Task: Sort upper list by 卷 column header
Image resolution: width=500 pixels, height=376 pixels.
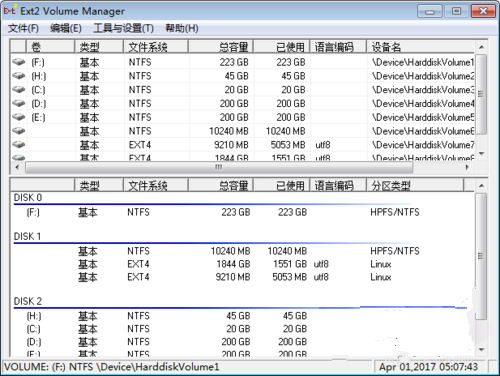Action: click(x=50, y=47)
